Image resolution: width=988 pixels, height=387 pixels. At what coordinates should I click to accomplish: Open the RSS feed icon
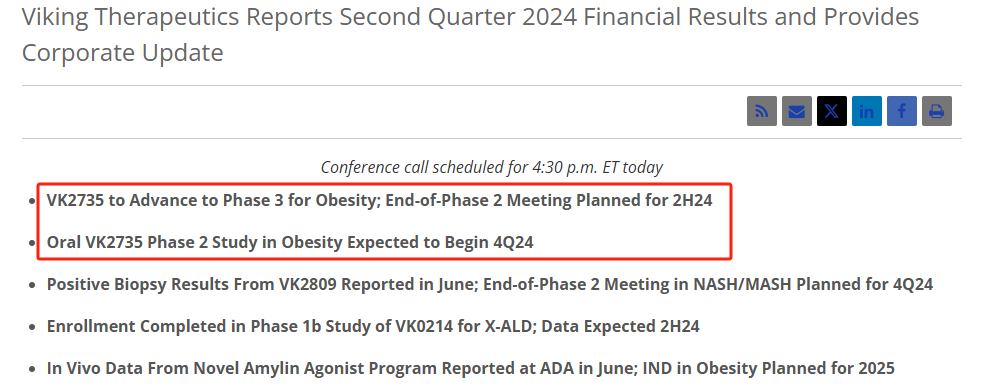[762, 112]
